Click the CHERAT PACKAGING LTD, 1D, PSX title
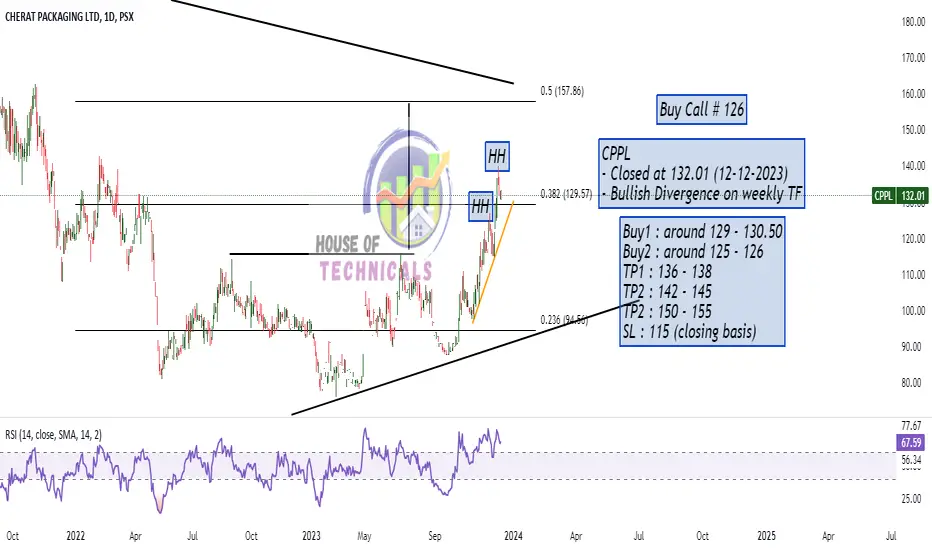The image size is (932, 550). point(70,17)
